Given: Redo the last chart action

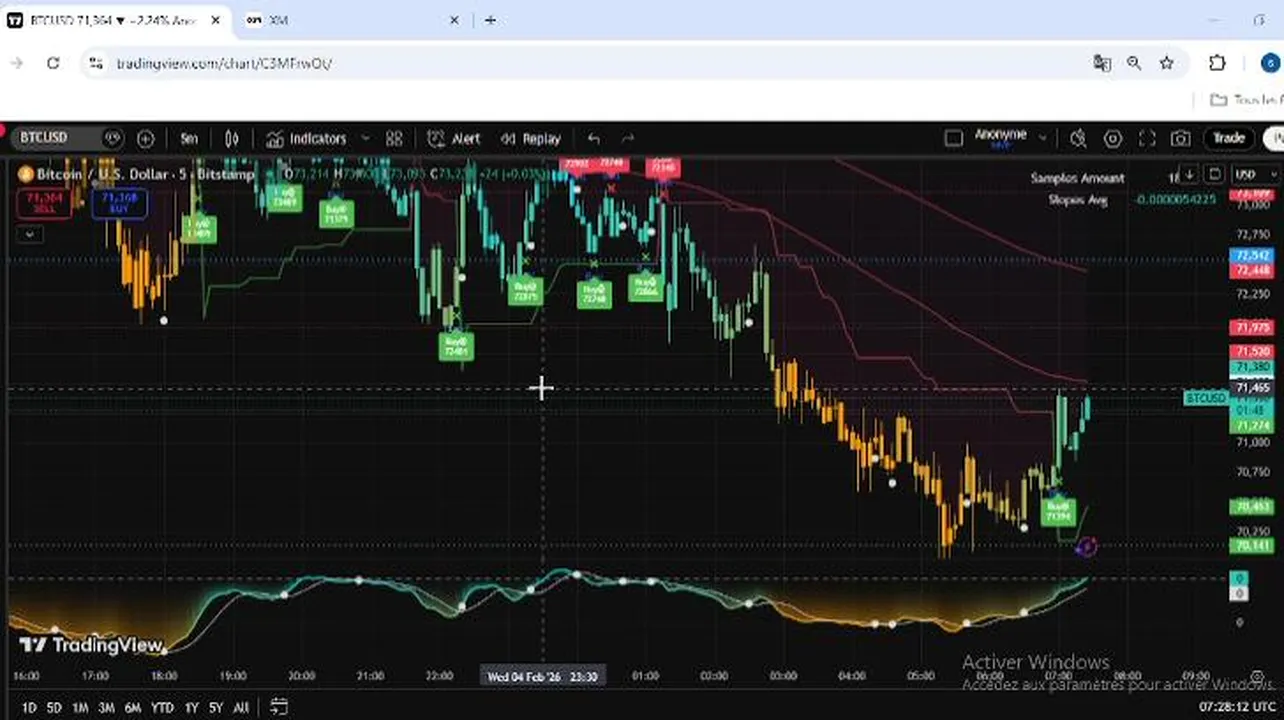Looking at the screenshot, I should click(628, 139).
